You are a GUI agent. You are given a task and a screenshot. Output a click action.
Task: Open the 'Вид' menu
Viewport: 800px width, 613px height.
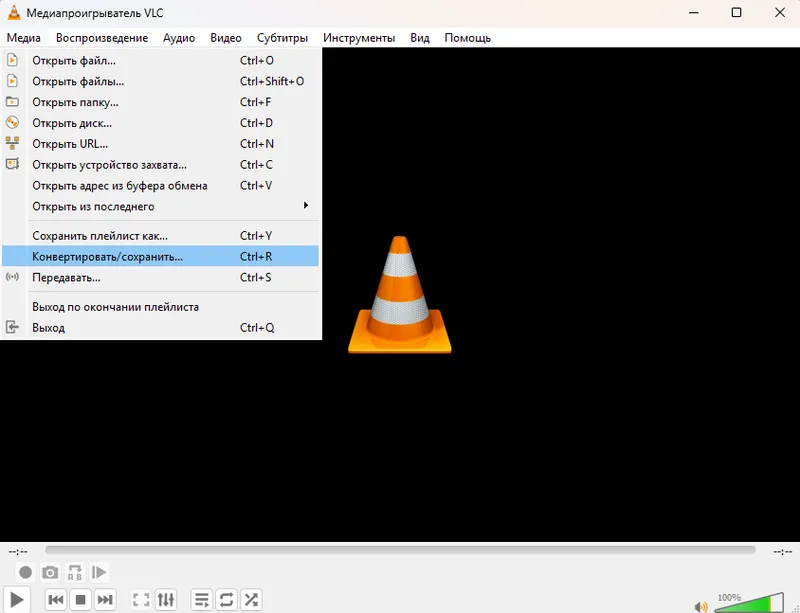[x=420, y=38]
